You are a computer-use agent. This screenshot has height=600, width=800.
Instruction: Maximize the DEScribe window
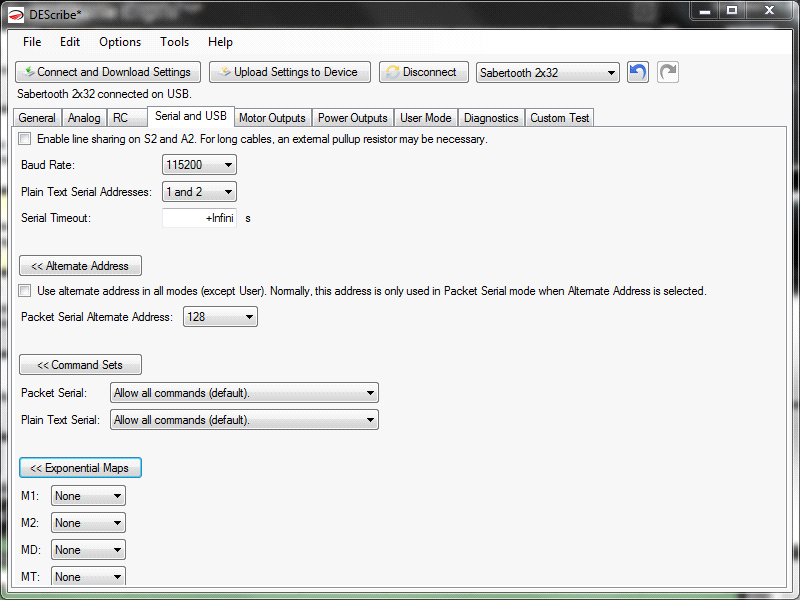pyautogui.click(x=732, y=11)
